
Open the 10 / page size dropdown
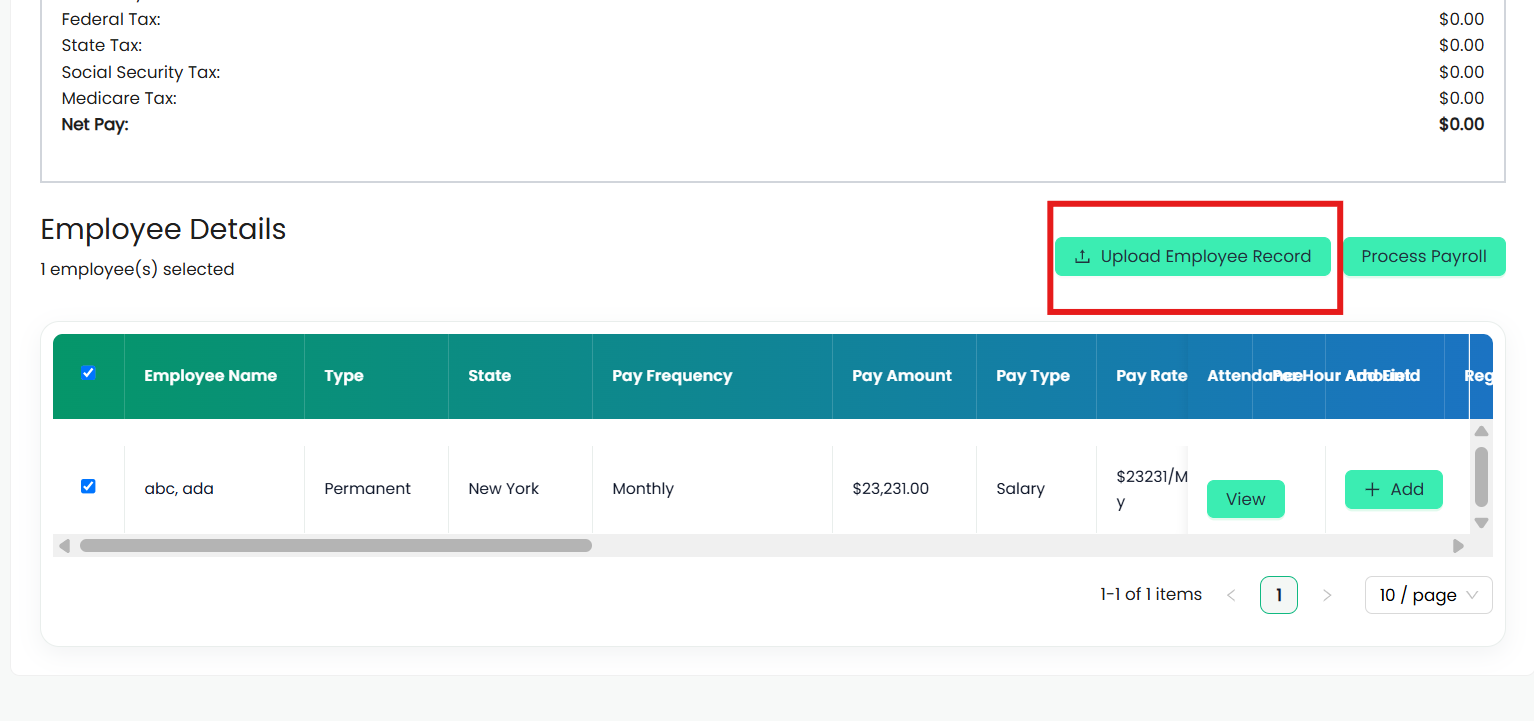tap(1428, 595)
